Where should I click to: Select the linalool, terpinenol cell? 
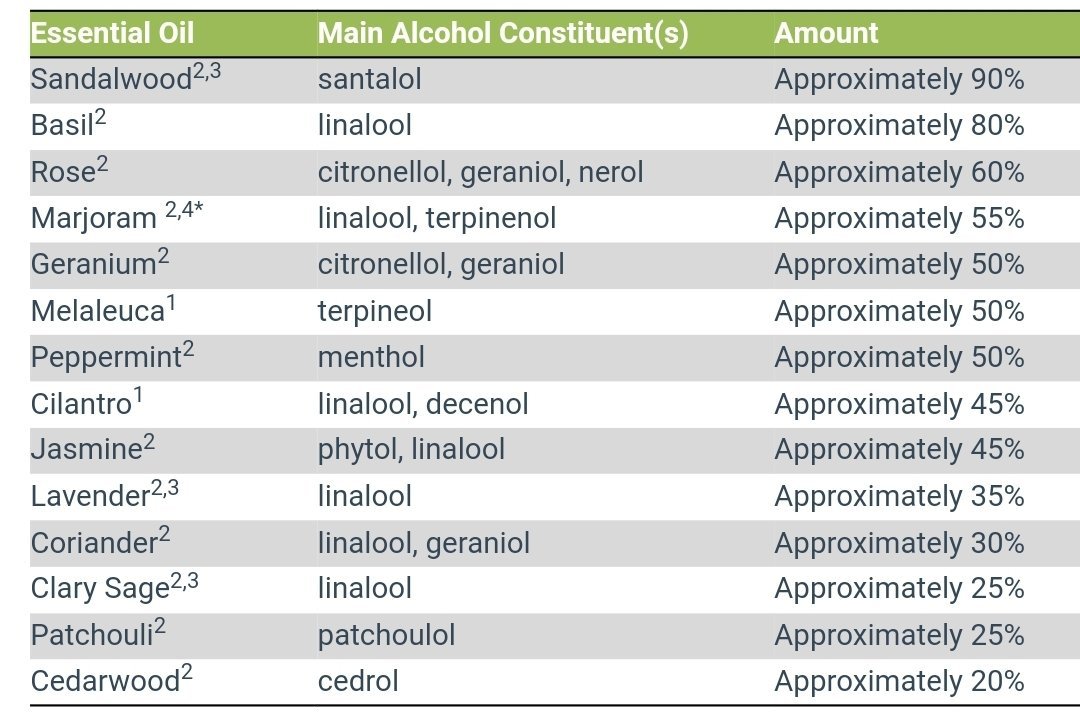tap(436, 218)
